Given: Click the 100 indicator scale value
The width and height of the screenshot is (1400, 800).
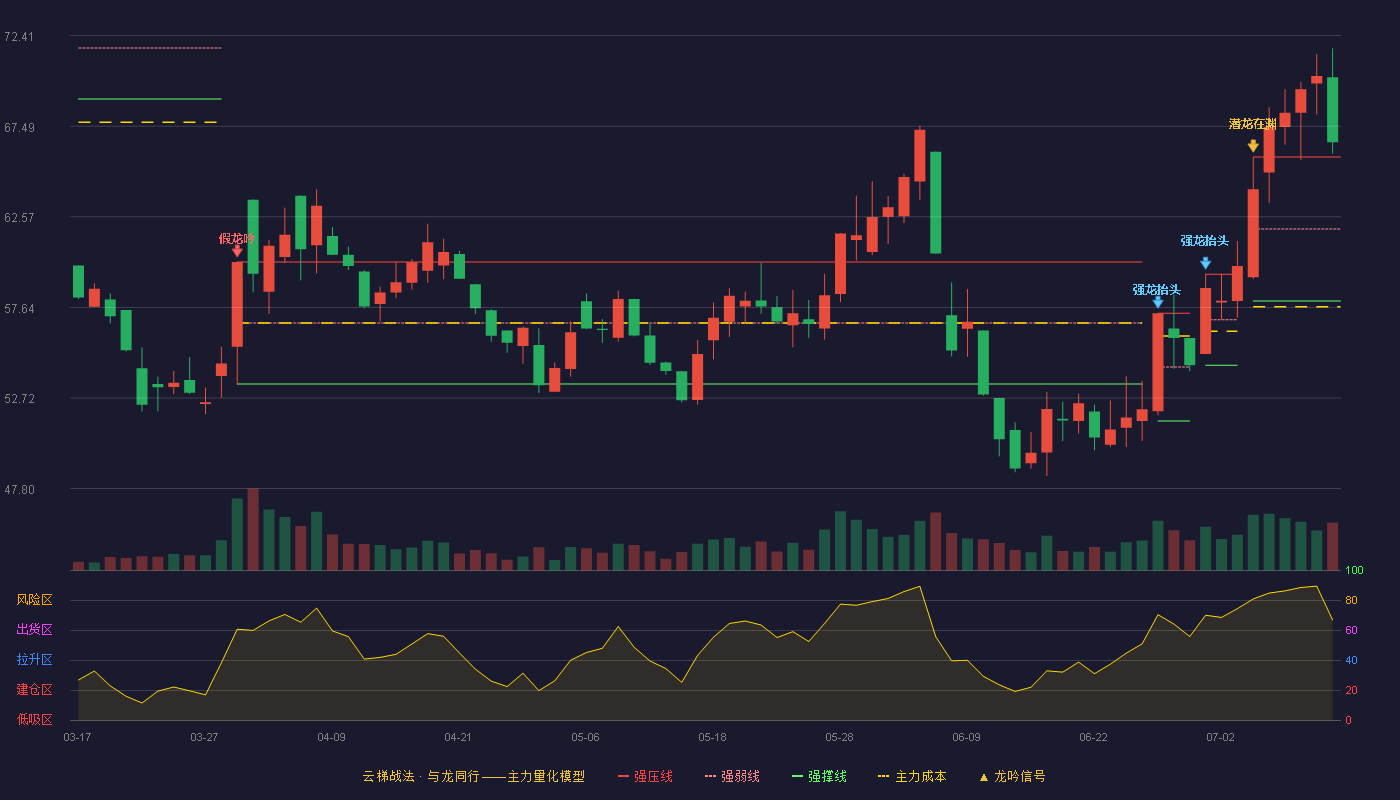Looking at the screenshot, I should pyautogui.click(x=1354, y=571).
